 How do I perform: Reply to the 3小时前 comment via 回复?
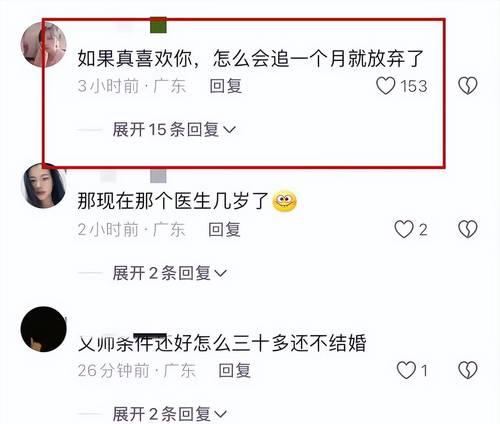[x=226, y=86]
